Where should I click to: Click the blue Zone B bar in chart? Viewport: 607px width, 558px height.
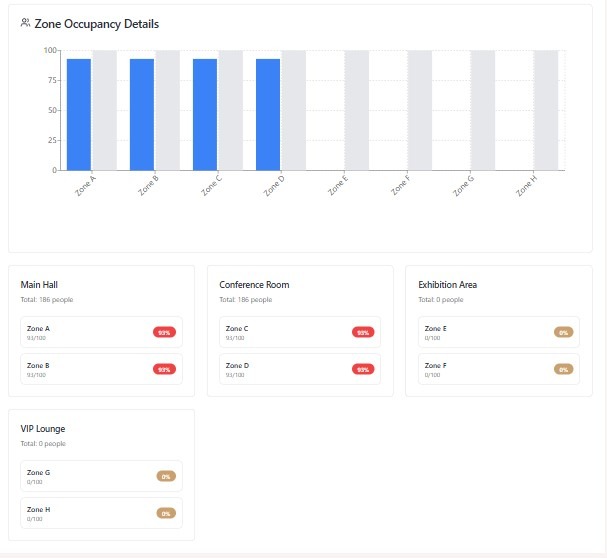[x=142, y=114]
